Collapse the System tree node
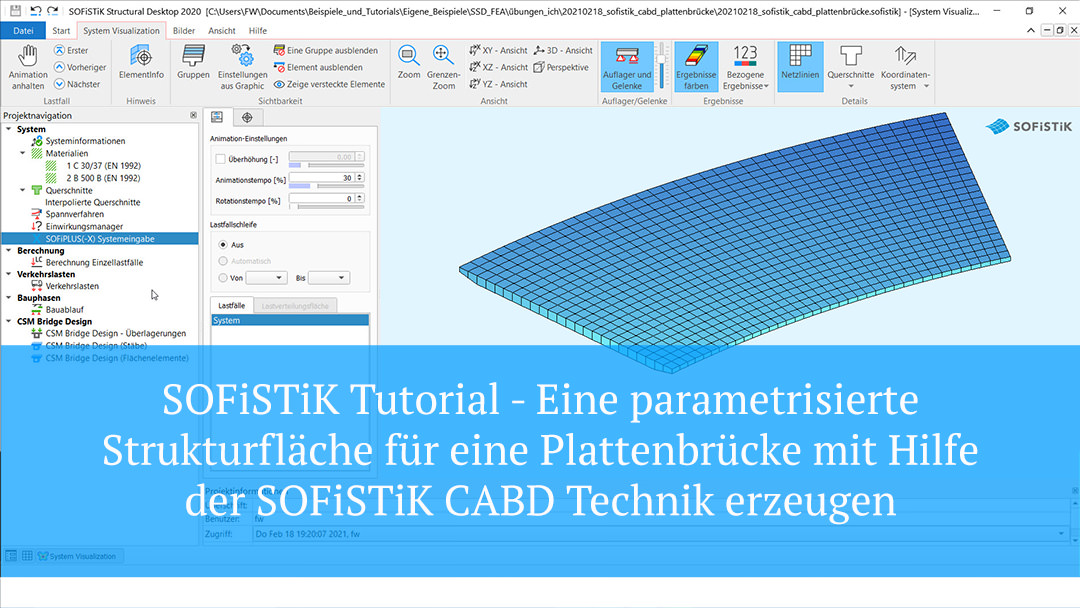Screen dimensions: 1080x608 click(x=10, y=128)
